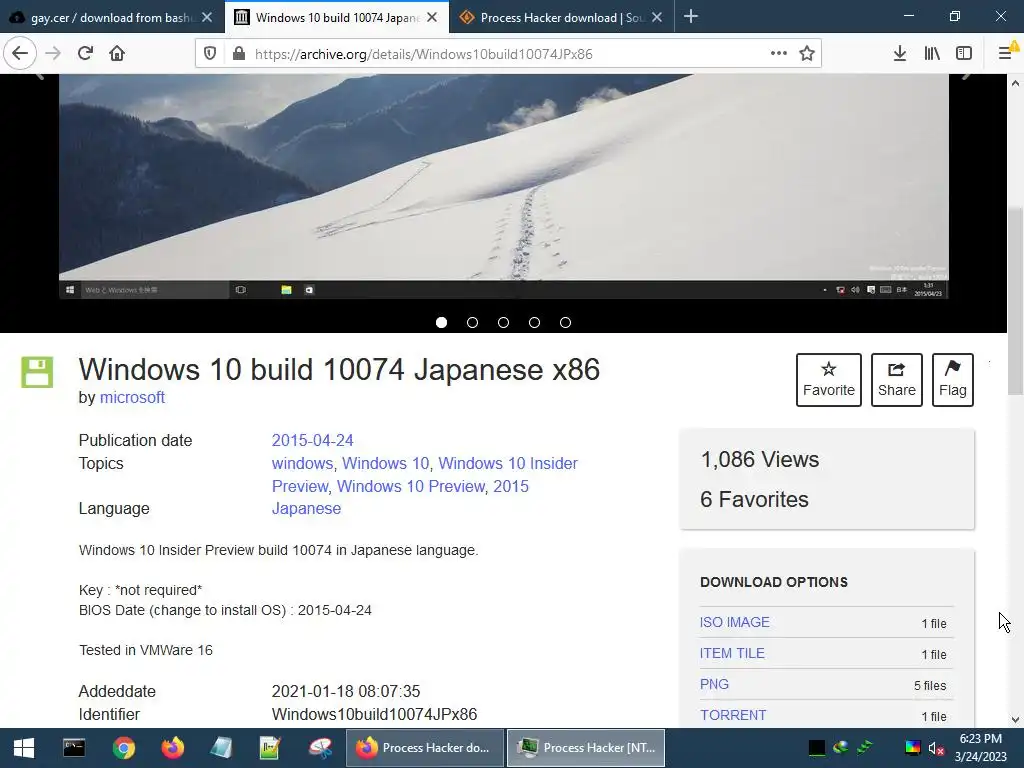Switch to Process Hacker [NT...] taskbar window

[x=586, y=748]
